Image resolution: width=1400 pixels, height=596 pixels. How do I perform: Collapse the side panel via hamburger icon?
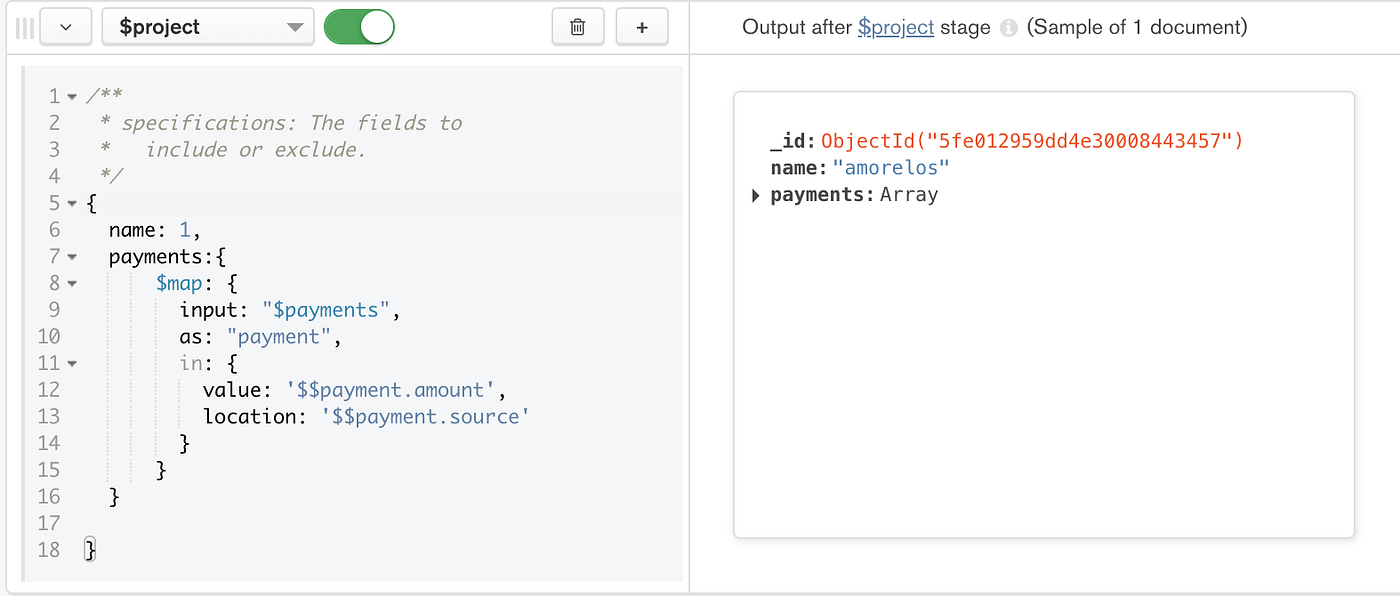pos(23,27)
